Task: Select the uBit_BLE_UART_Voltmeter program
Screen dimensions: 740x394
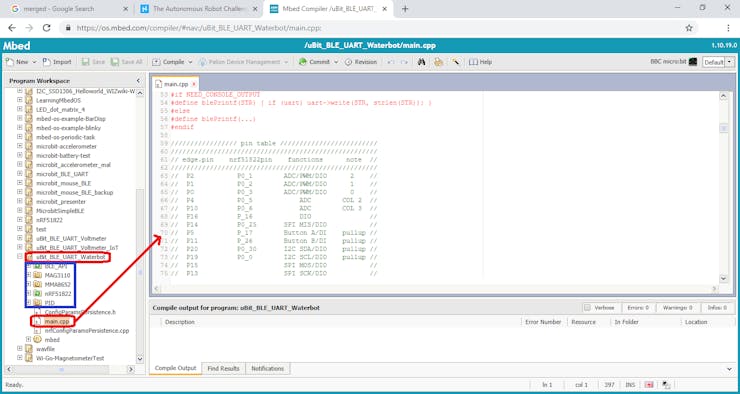Action: [71, 238]
